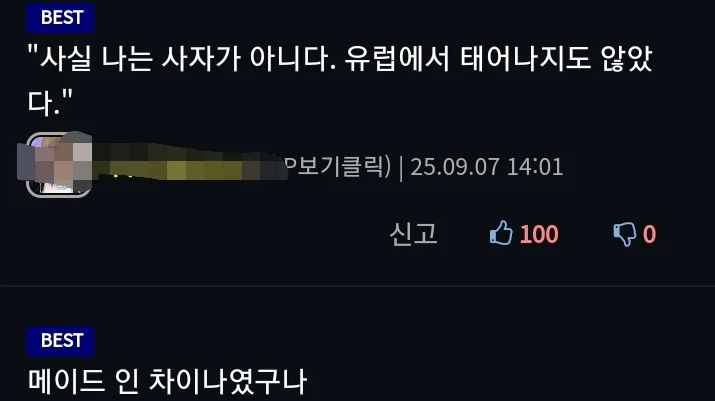Click the trailing 다." on the second line
This screenshot has height=401, width=715.
coord(50,102)
